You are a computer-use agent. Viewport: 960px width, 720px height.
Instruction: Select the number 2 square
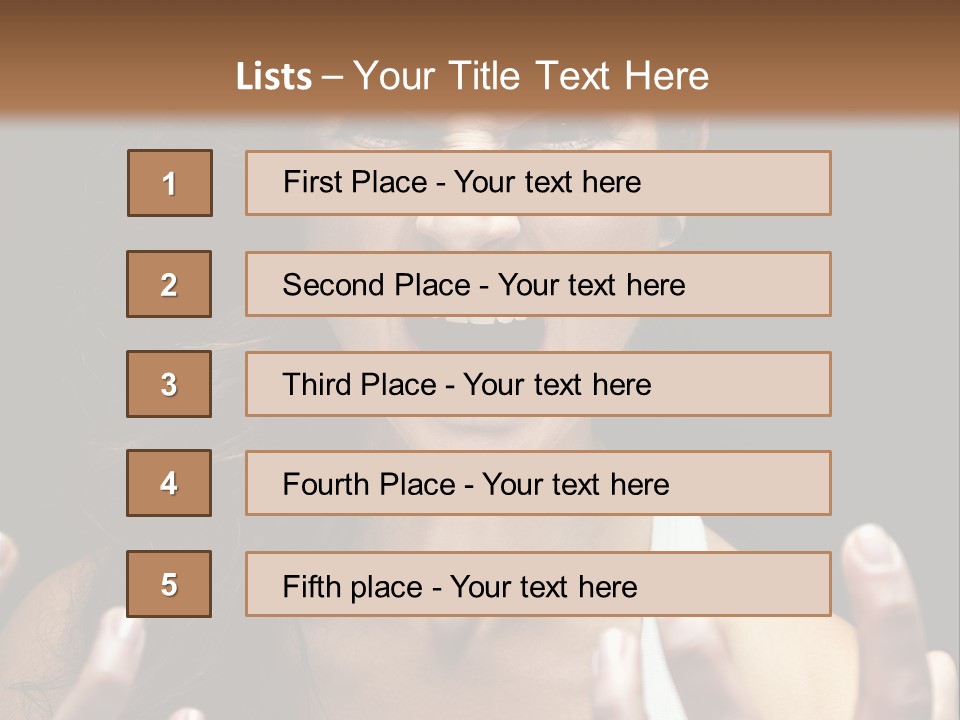click(169, 284)
